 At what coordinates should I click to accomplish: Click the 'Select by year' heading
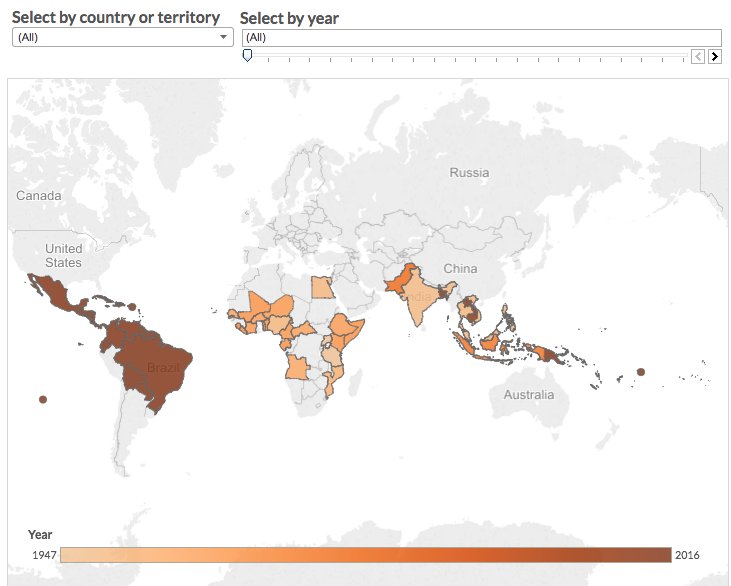pos(290,18)
